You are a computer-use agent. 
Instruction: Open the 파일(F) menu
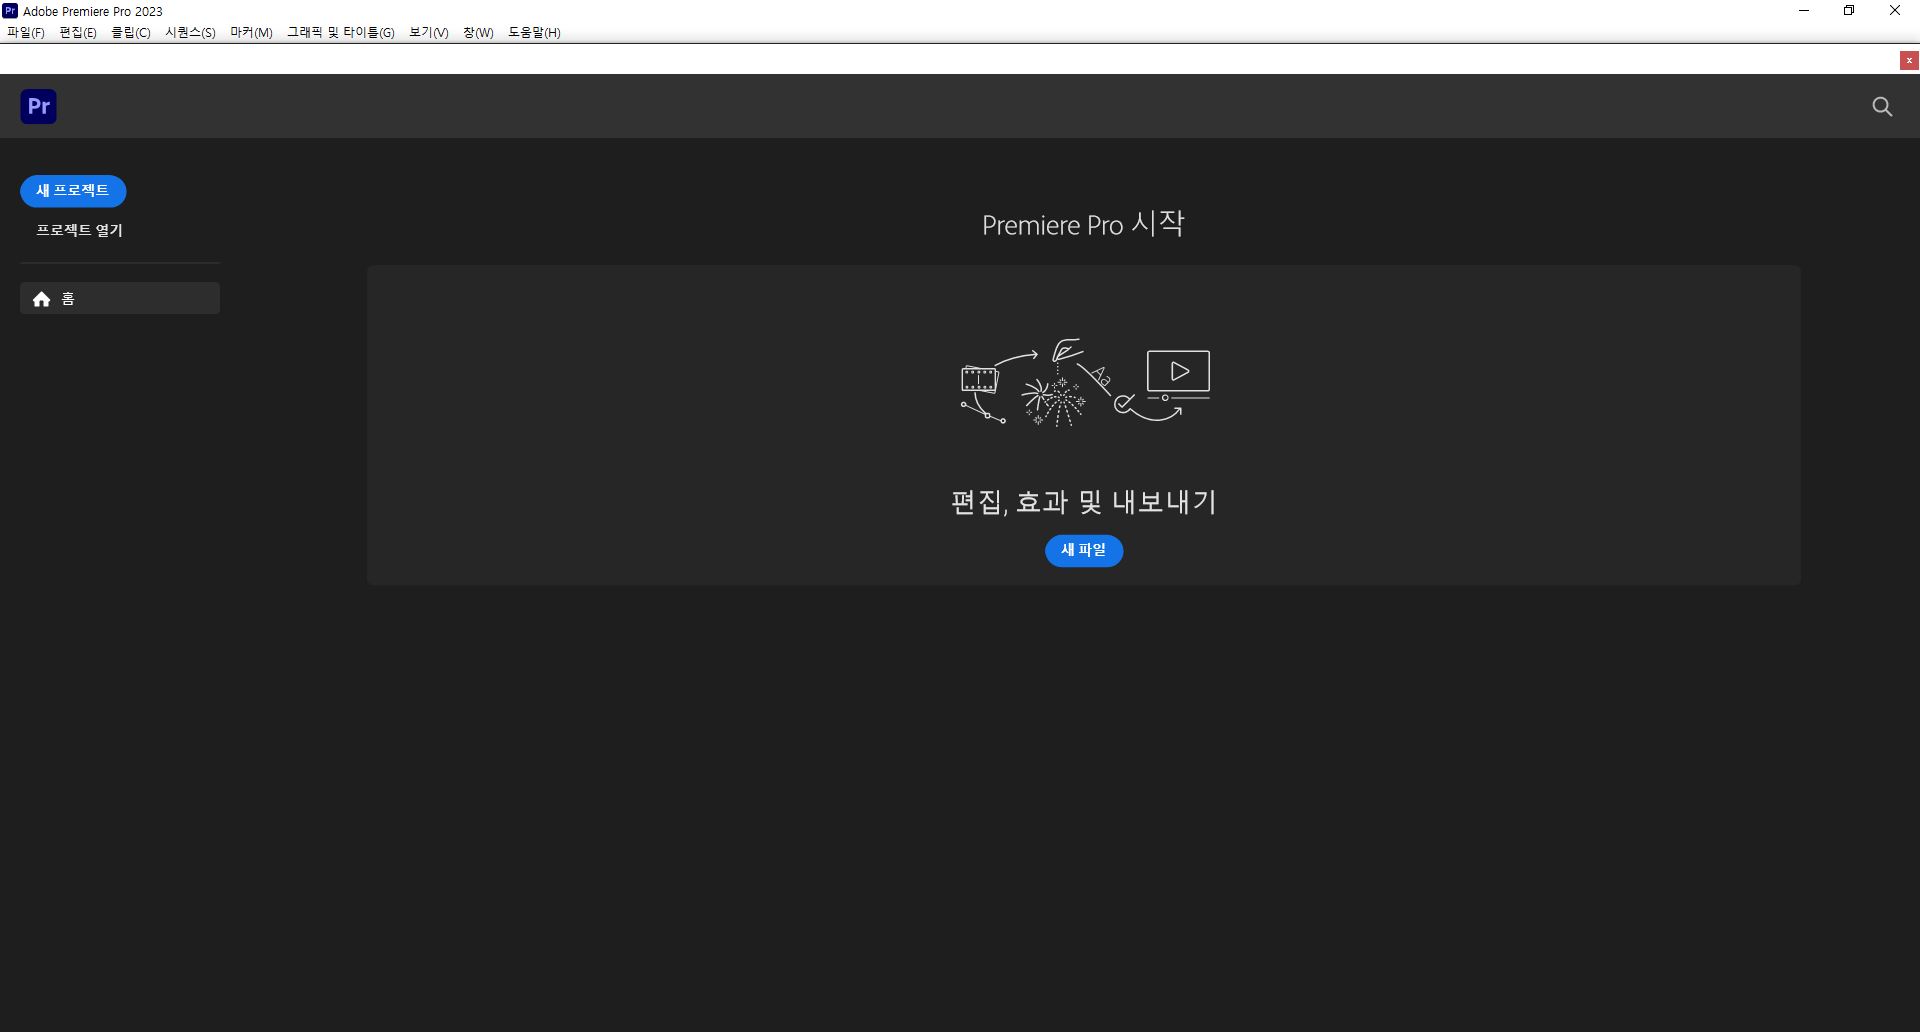coord(25,32)
